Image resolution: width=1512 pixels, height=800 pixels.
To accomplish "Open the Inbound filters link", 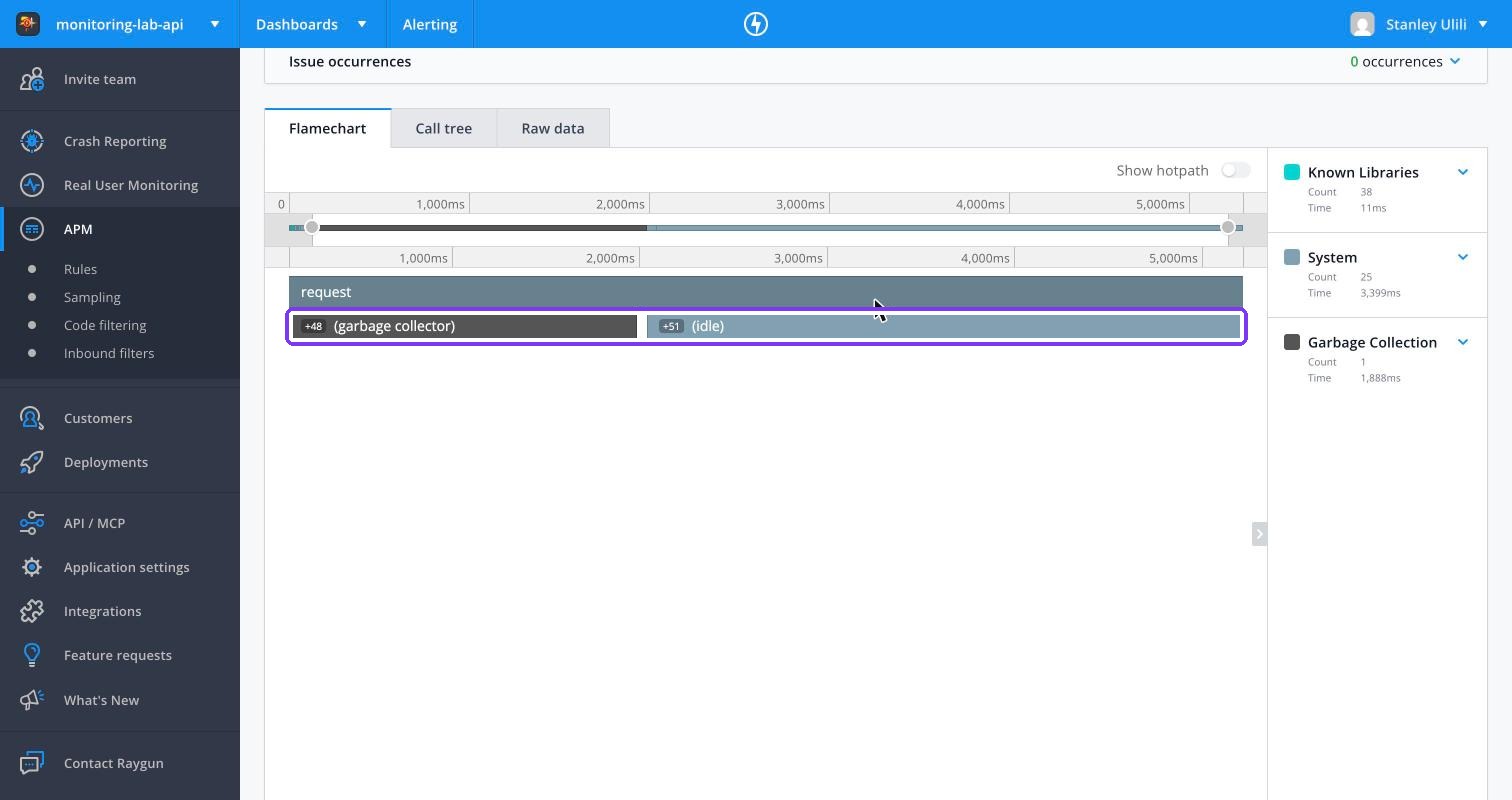I will (x=109, y=353).
